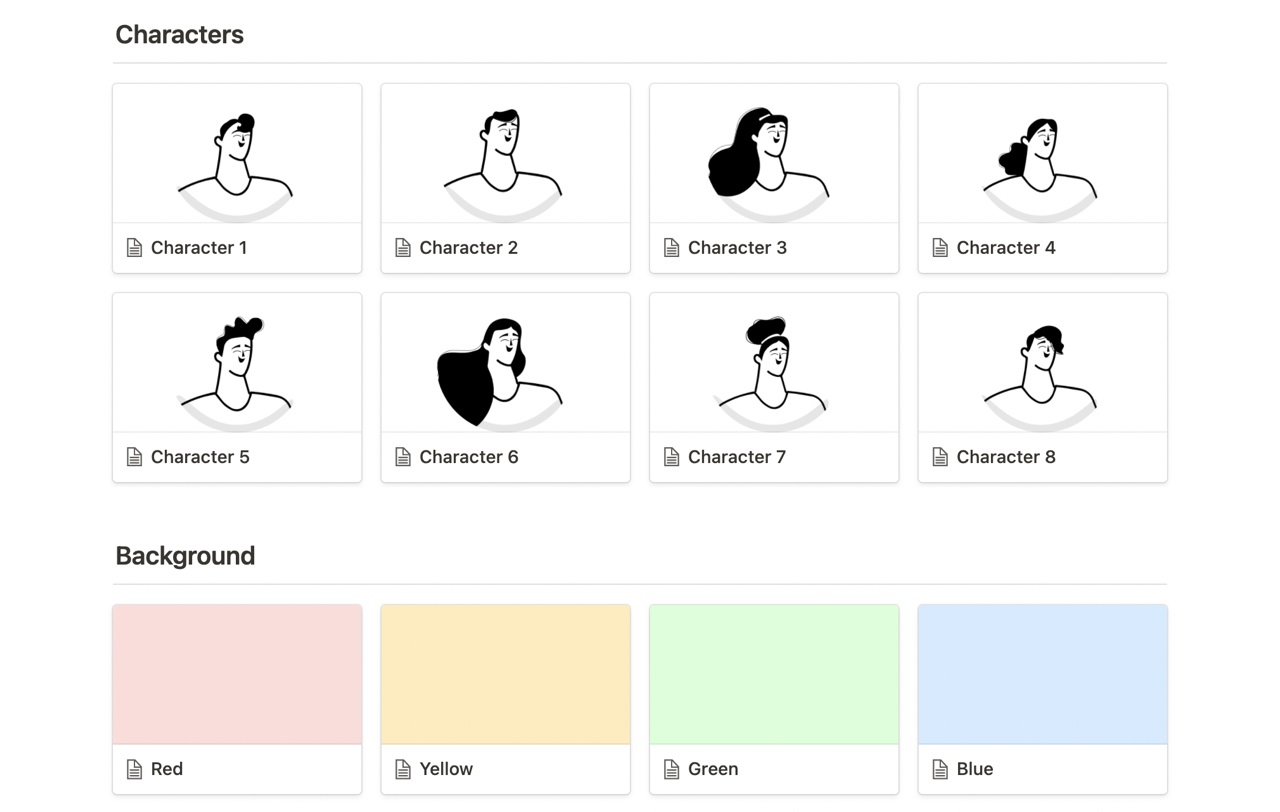Click the page icon beside Character 1

134,248
